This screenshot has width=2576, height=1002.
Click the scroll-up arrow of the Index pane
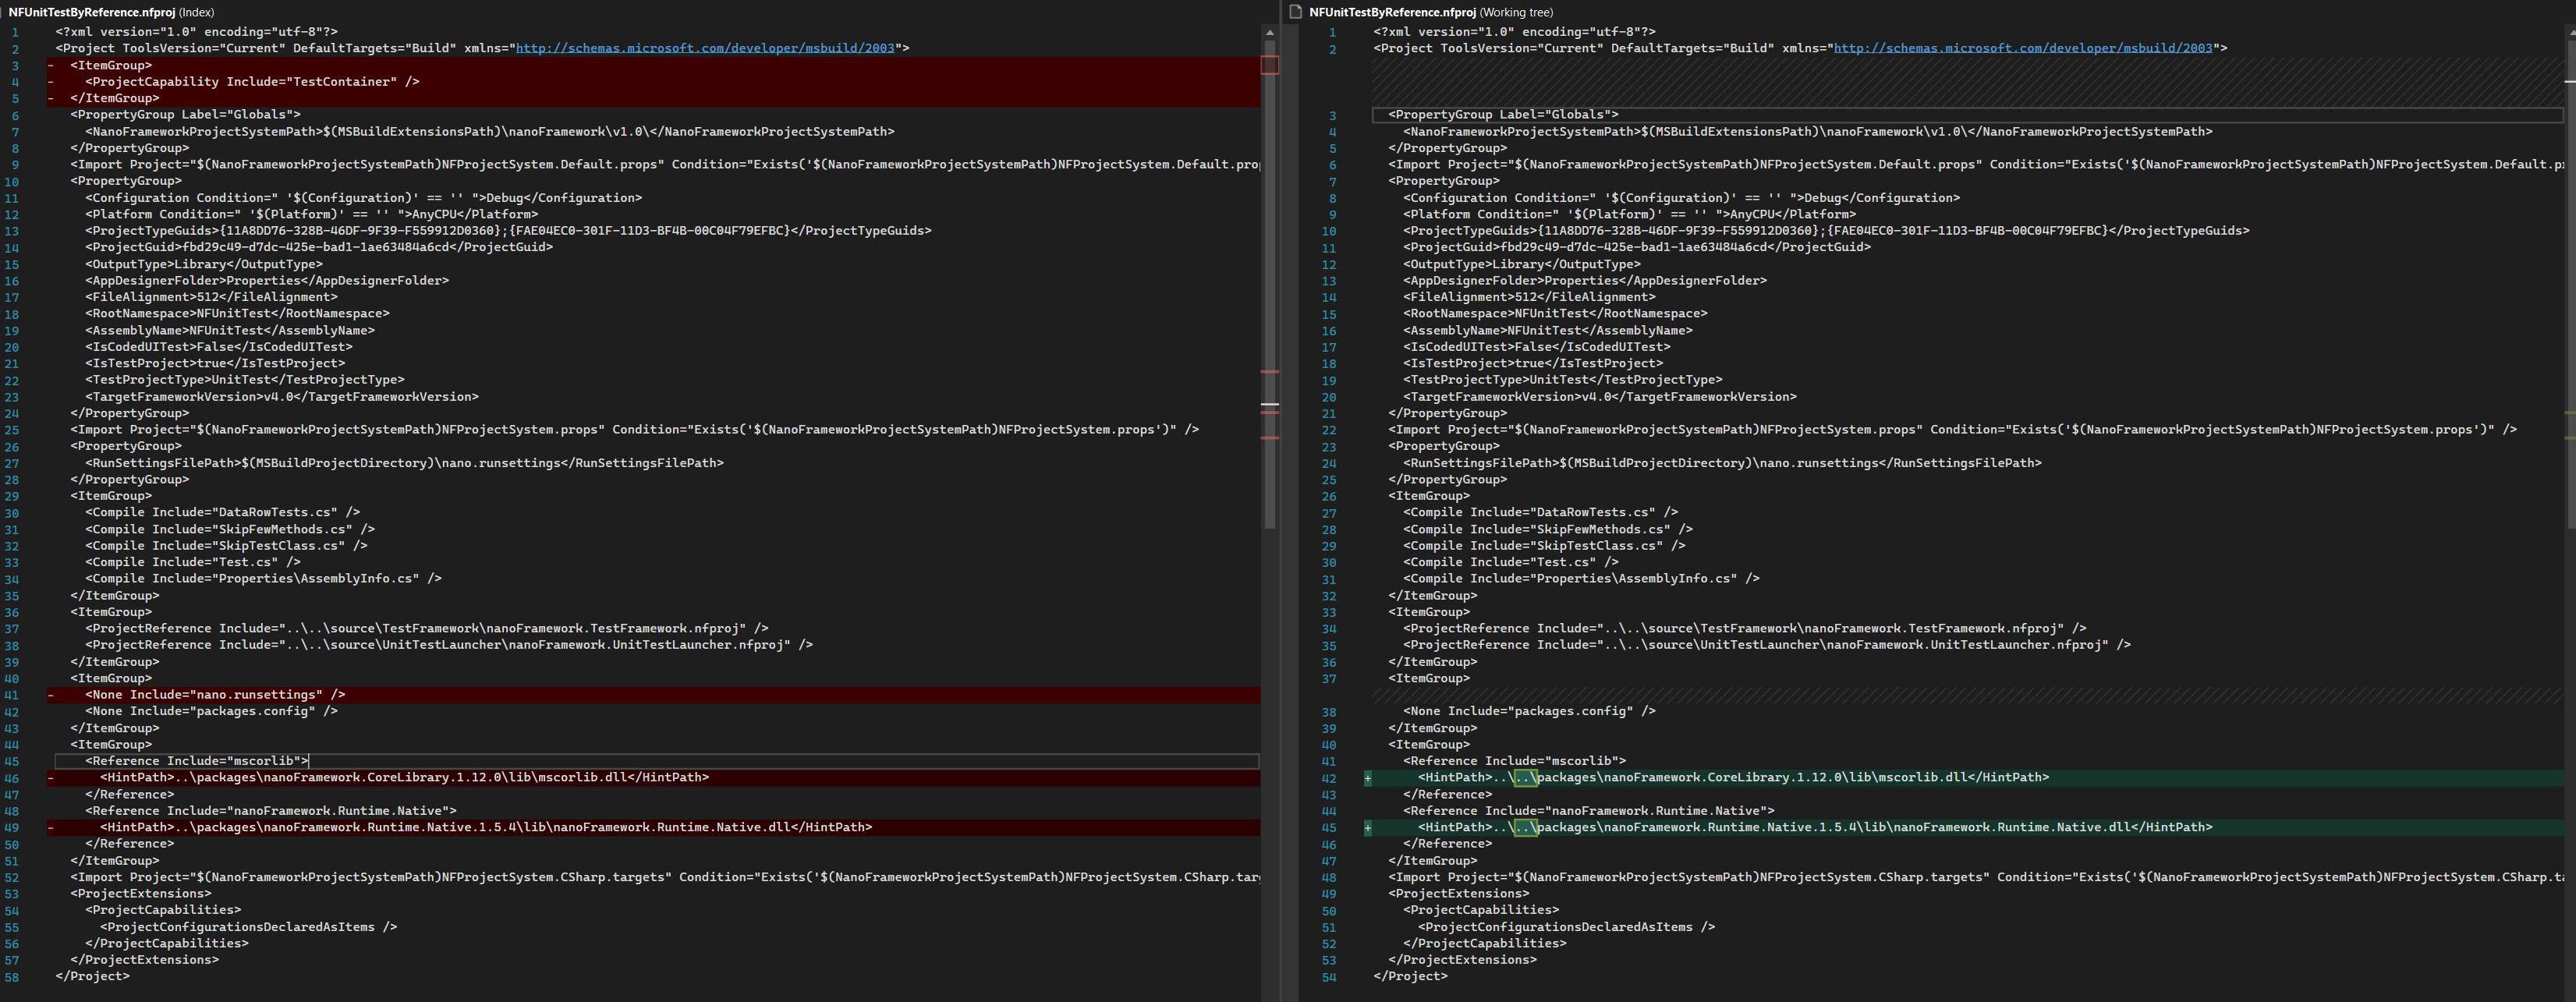1269,32
